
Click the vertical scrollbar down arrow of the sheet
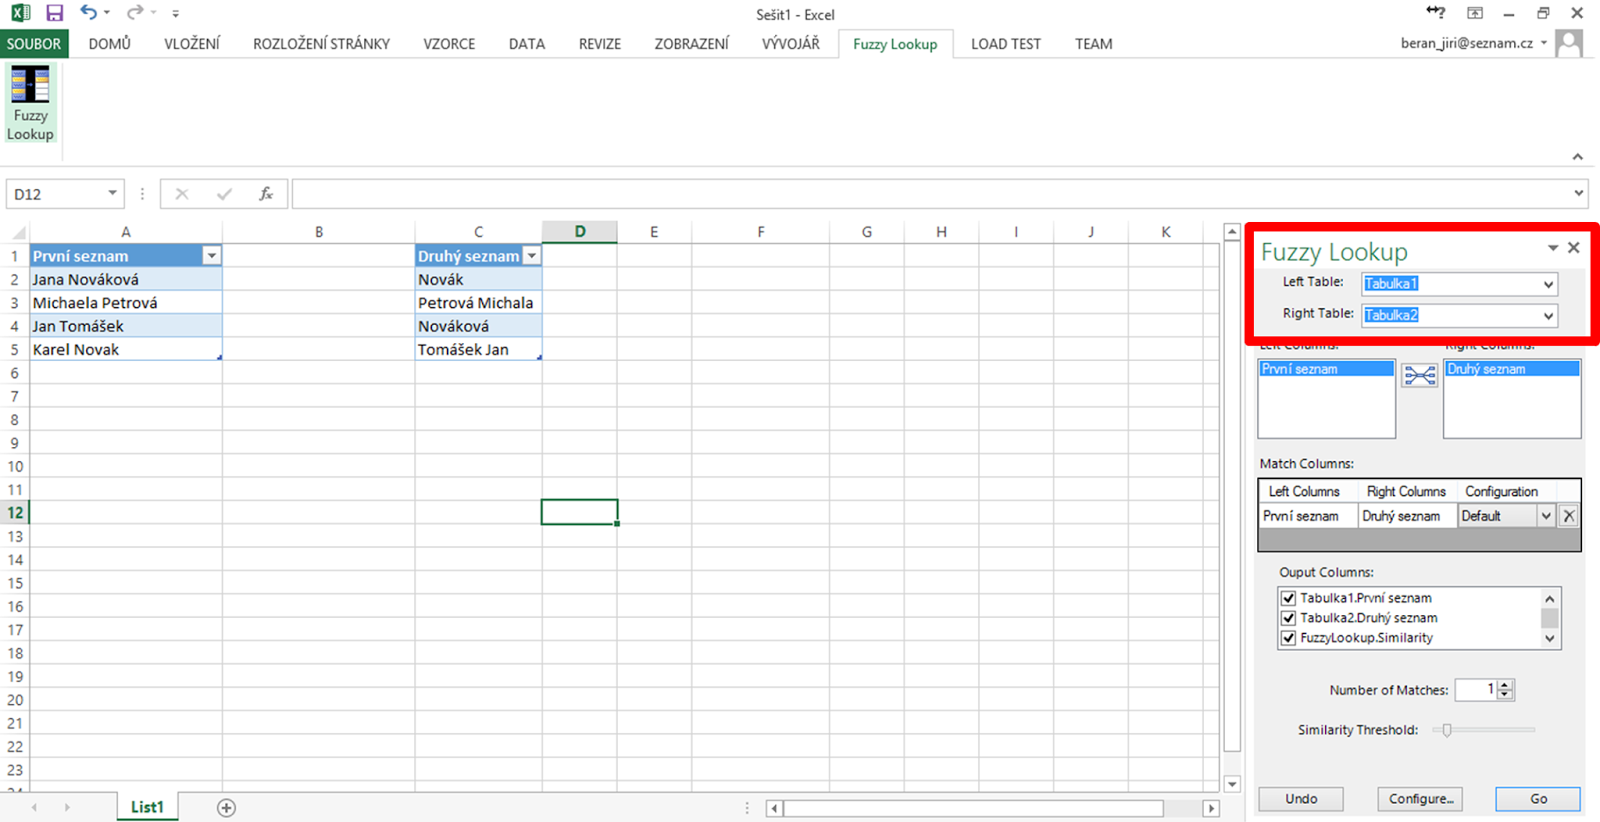click(1232, 785)
